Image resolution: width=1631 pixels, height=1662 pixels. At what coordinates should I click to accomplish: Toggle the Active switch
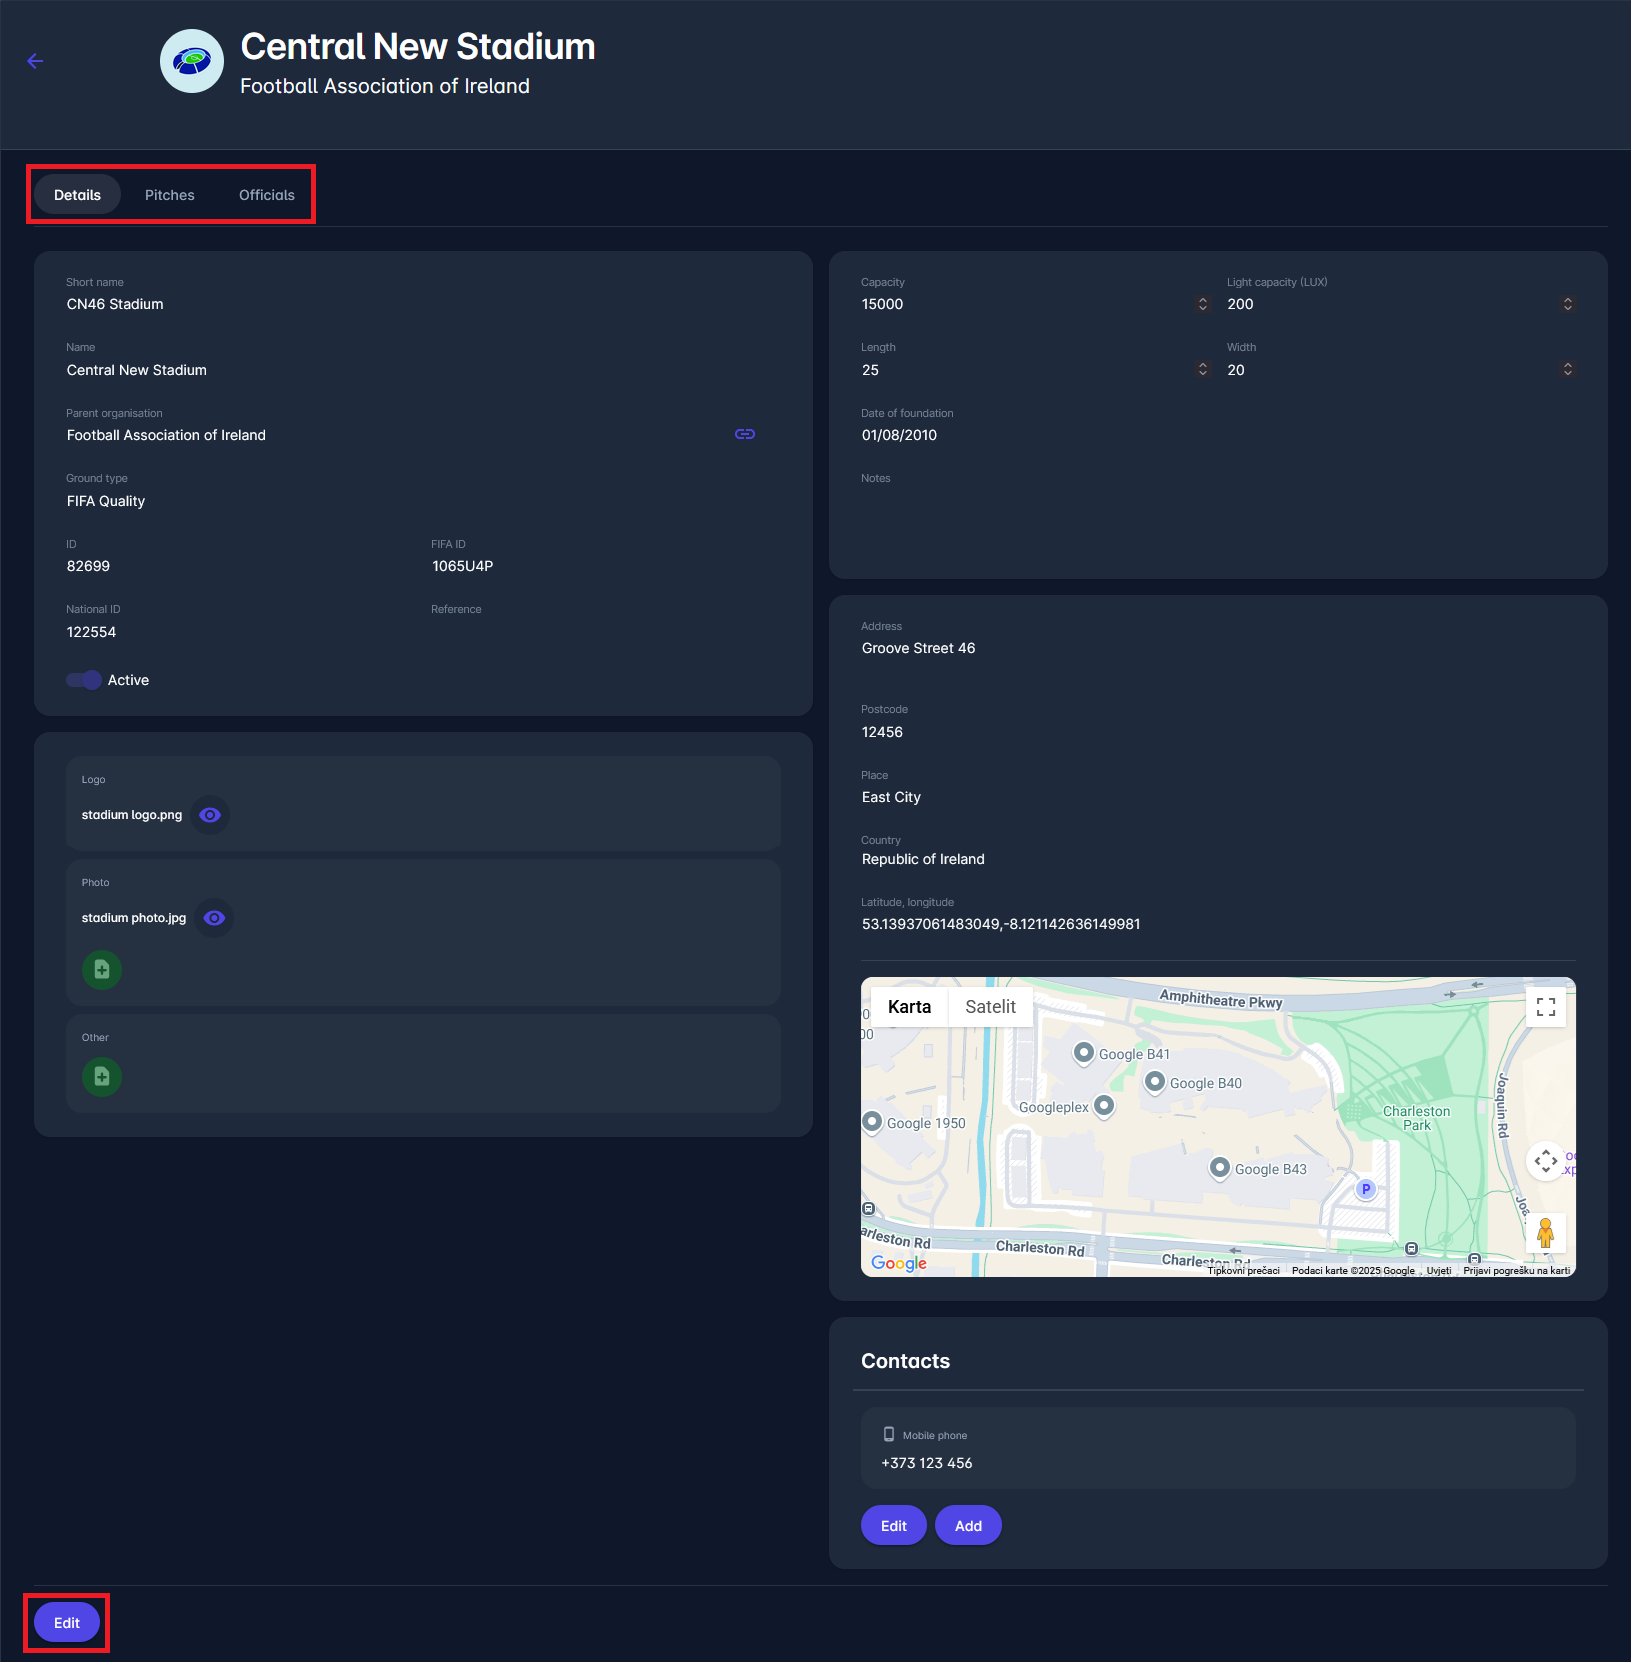(84, 680)
